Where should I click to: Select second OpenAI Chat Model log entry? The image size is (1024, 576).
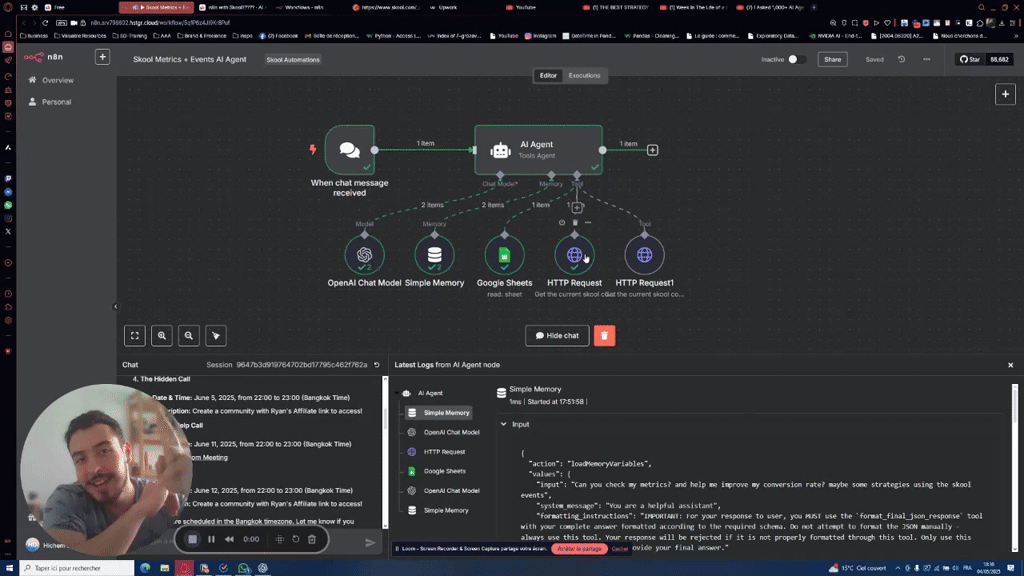(x=443, y=490)
